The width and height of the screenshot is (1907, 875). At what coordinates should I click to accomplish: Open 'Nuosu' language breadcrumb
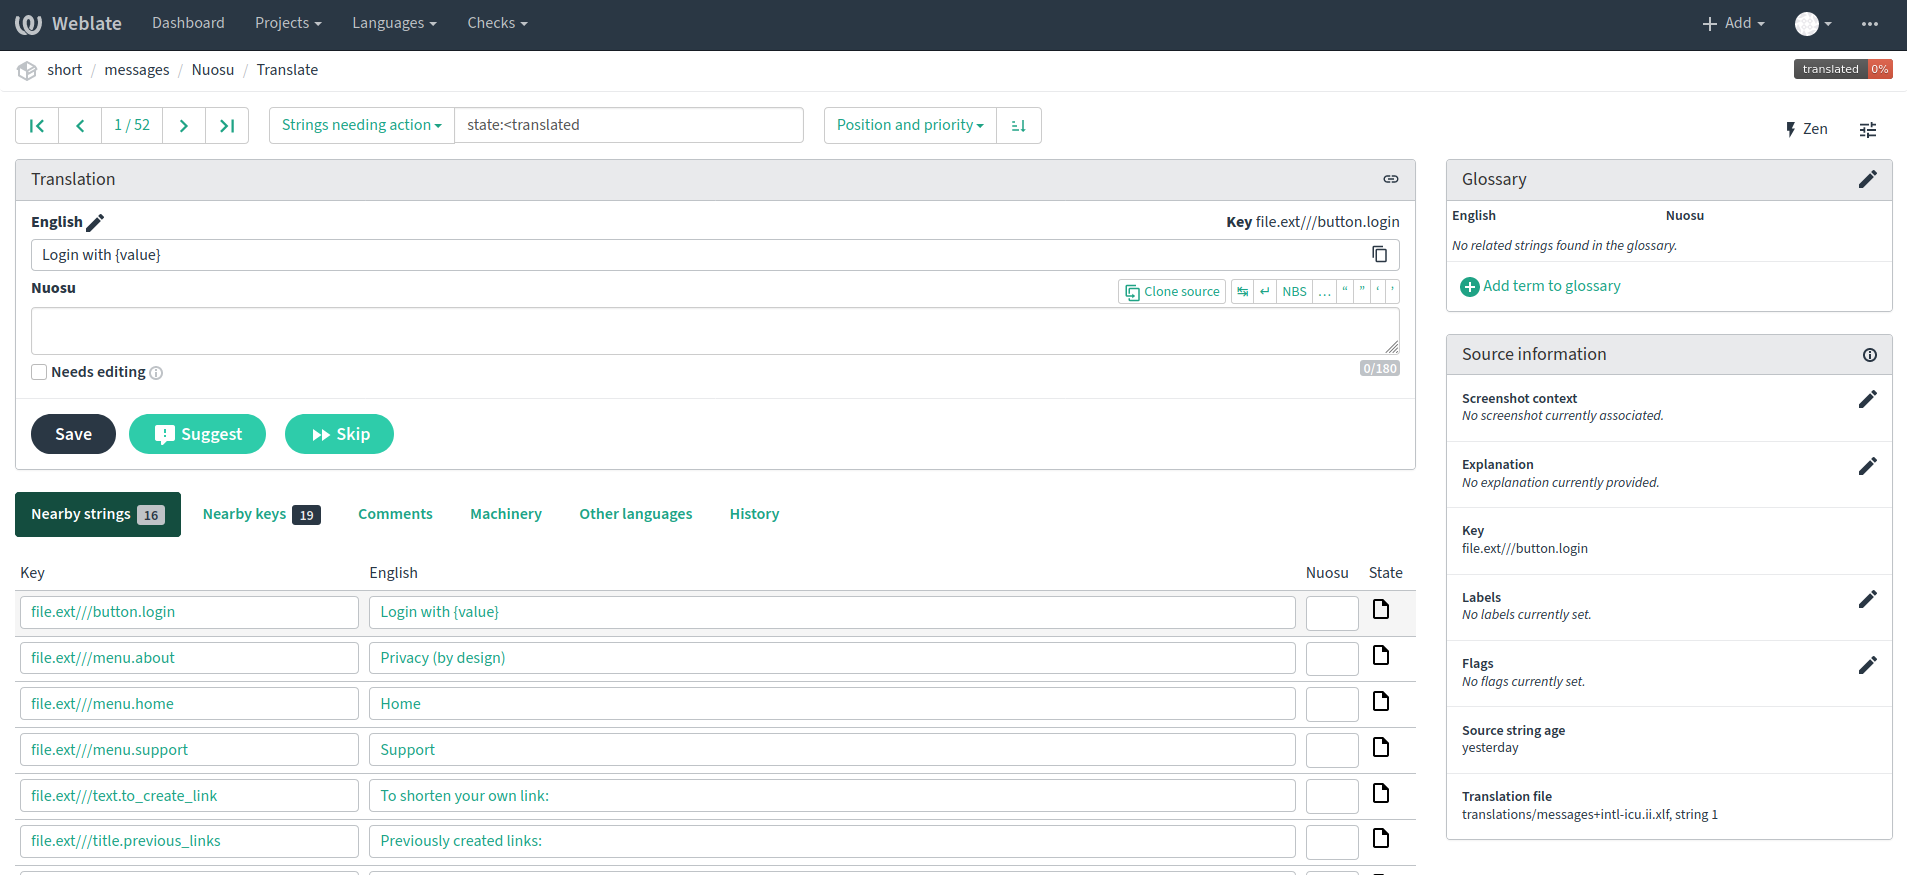[x=213, y=70]
